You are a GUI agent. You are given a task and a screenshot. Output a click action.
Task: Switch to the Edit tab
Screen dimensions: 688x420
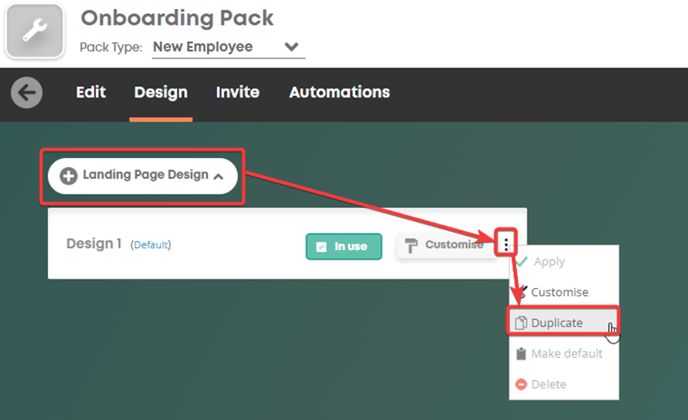[91, 92]
